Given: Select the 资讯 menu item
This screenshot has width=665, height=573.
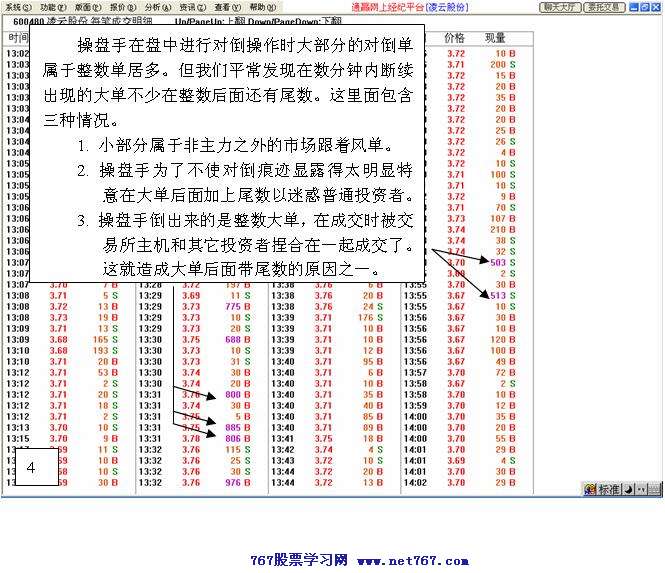Looking at the screenshot, I should click(x=191, y=6).
